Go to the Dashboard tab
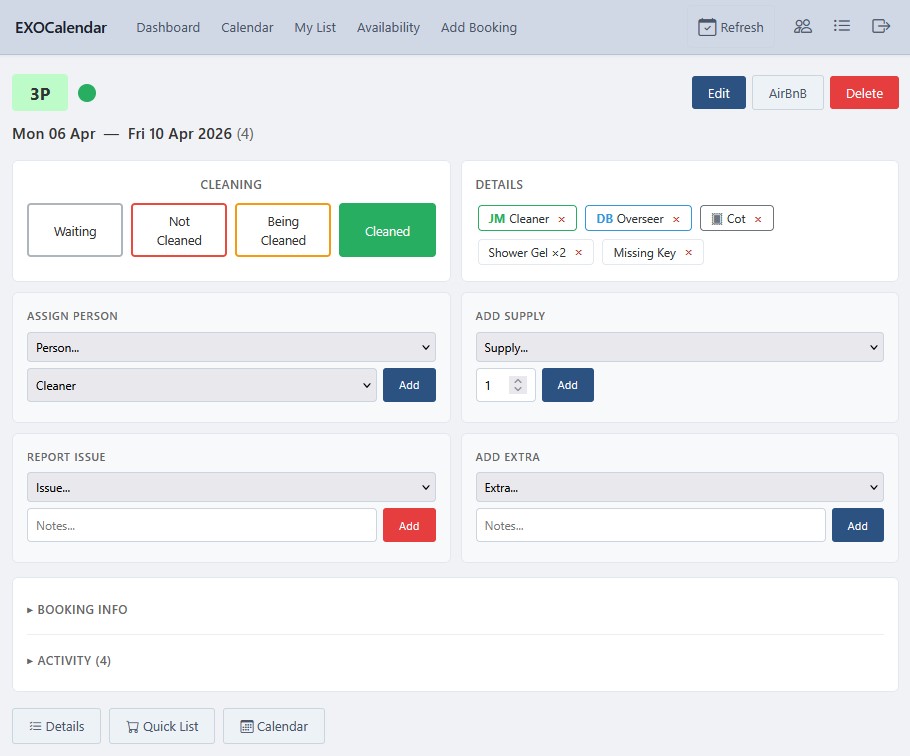 pos(168,27)
